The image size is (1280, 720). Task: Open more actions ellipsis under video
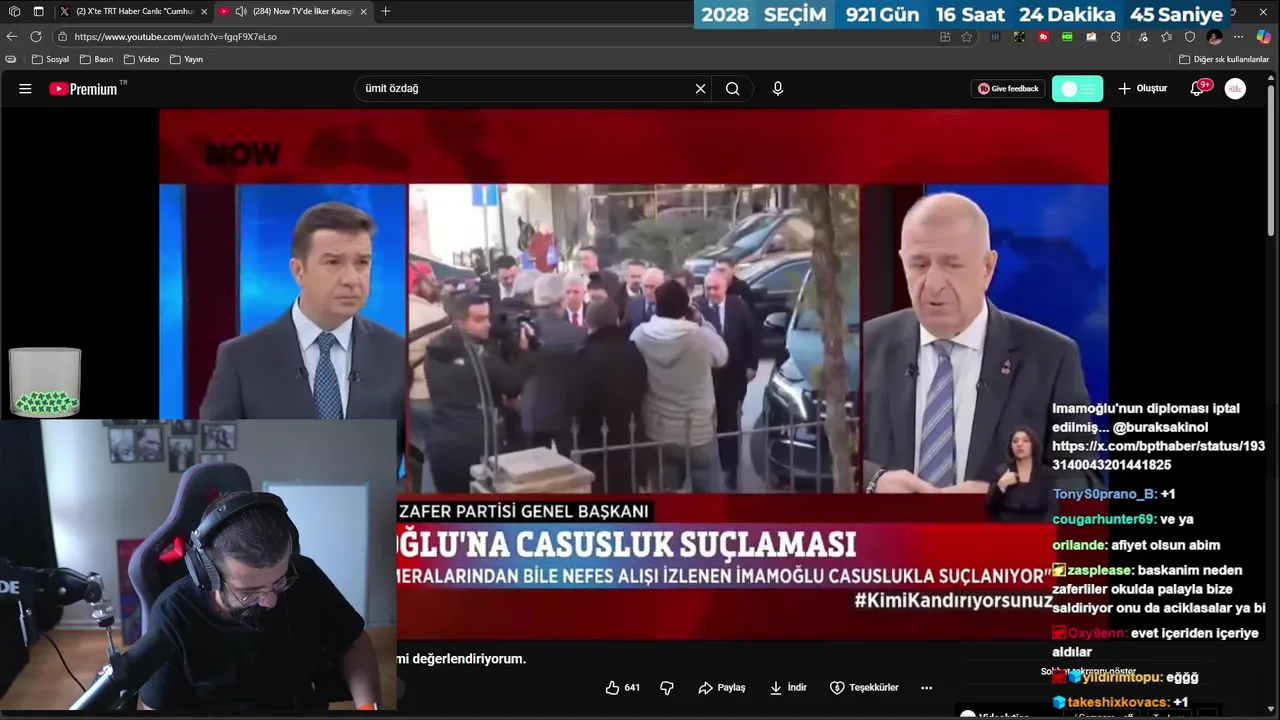(x=926, y=687)
